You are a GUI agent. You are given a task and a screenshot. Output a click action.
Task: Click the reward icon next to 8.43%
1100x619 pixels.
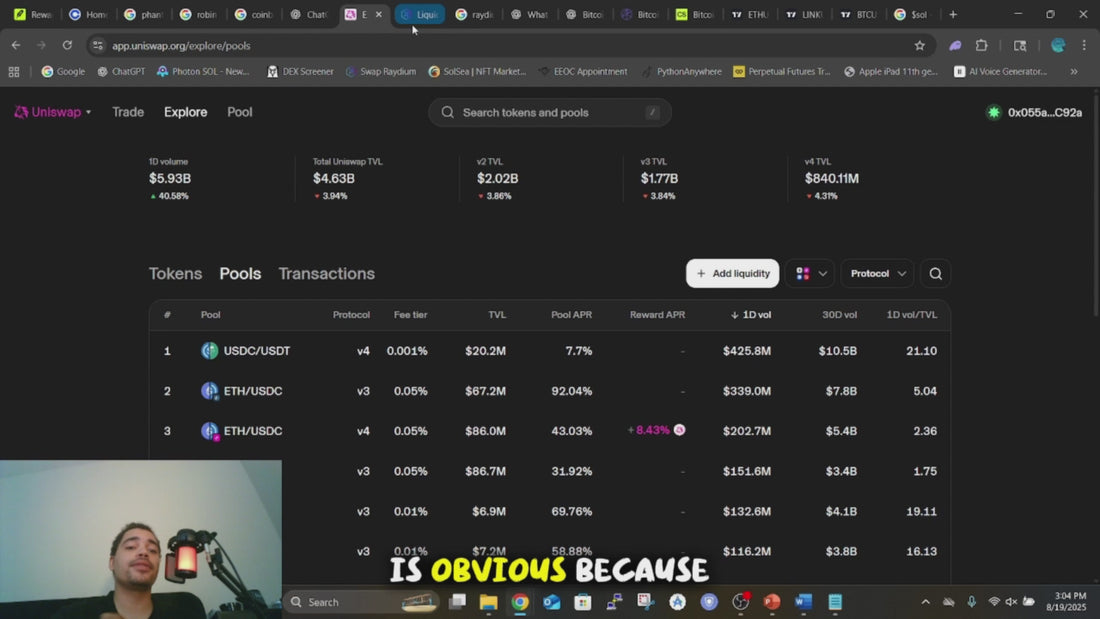click(679, 430)
